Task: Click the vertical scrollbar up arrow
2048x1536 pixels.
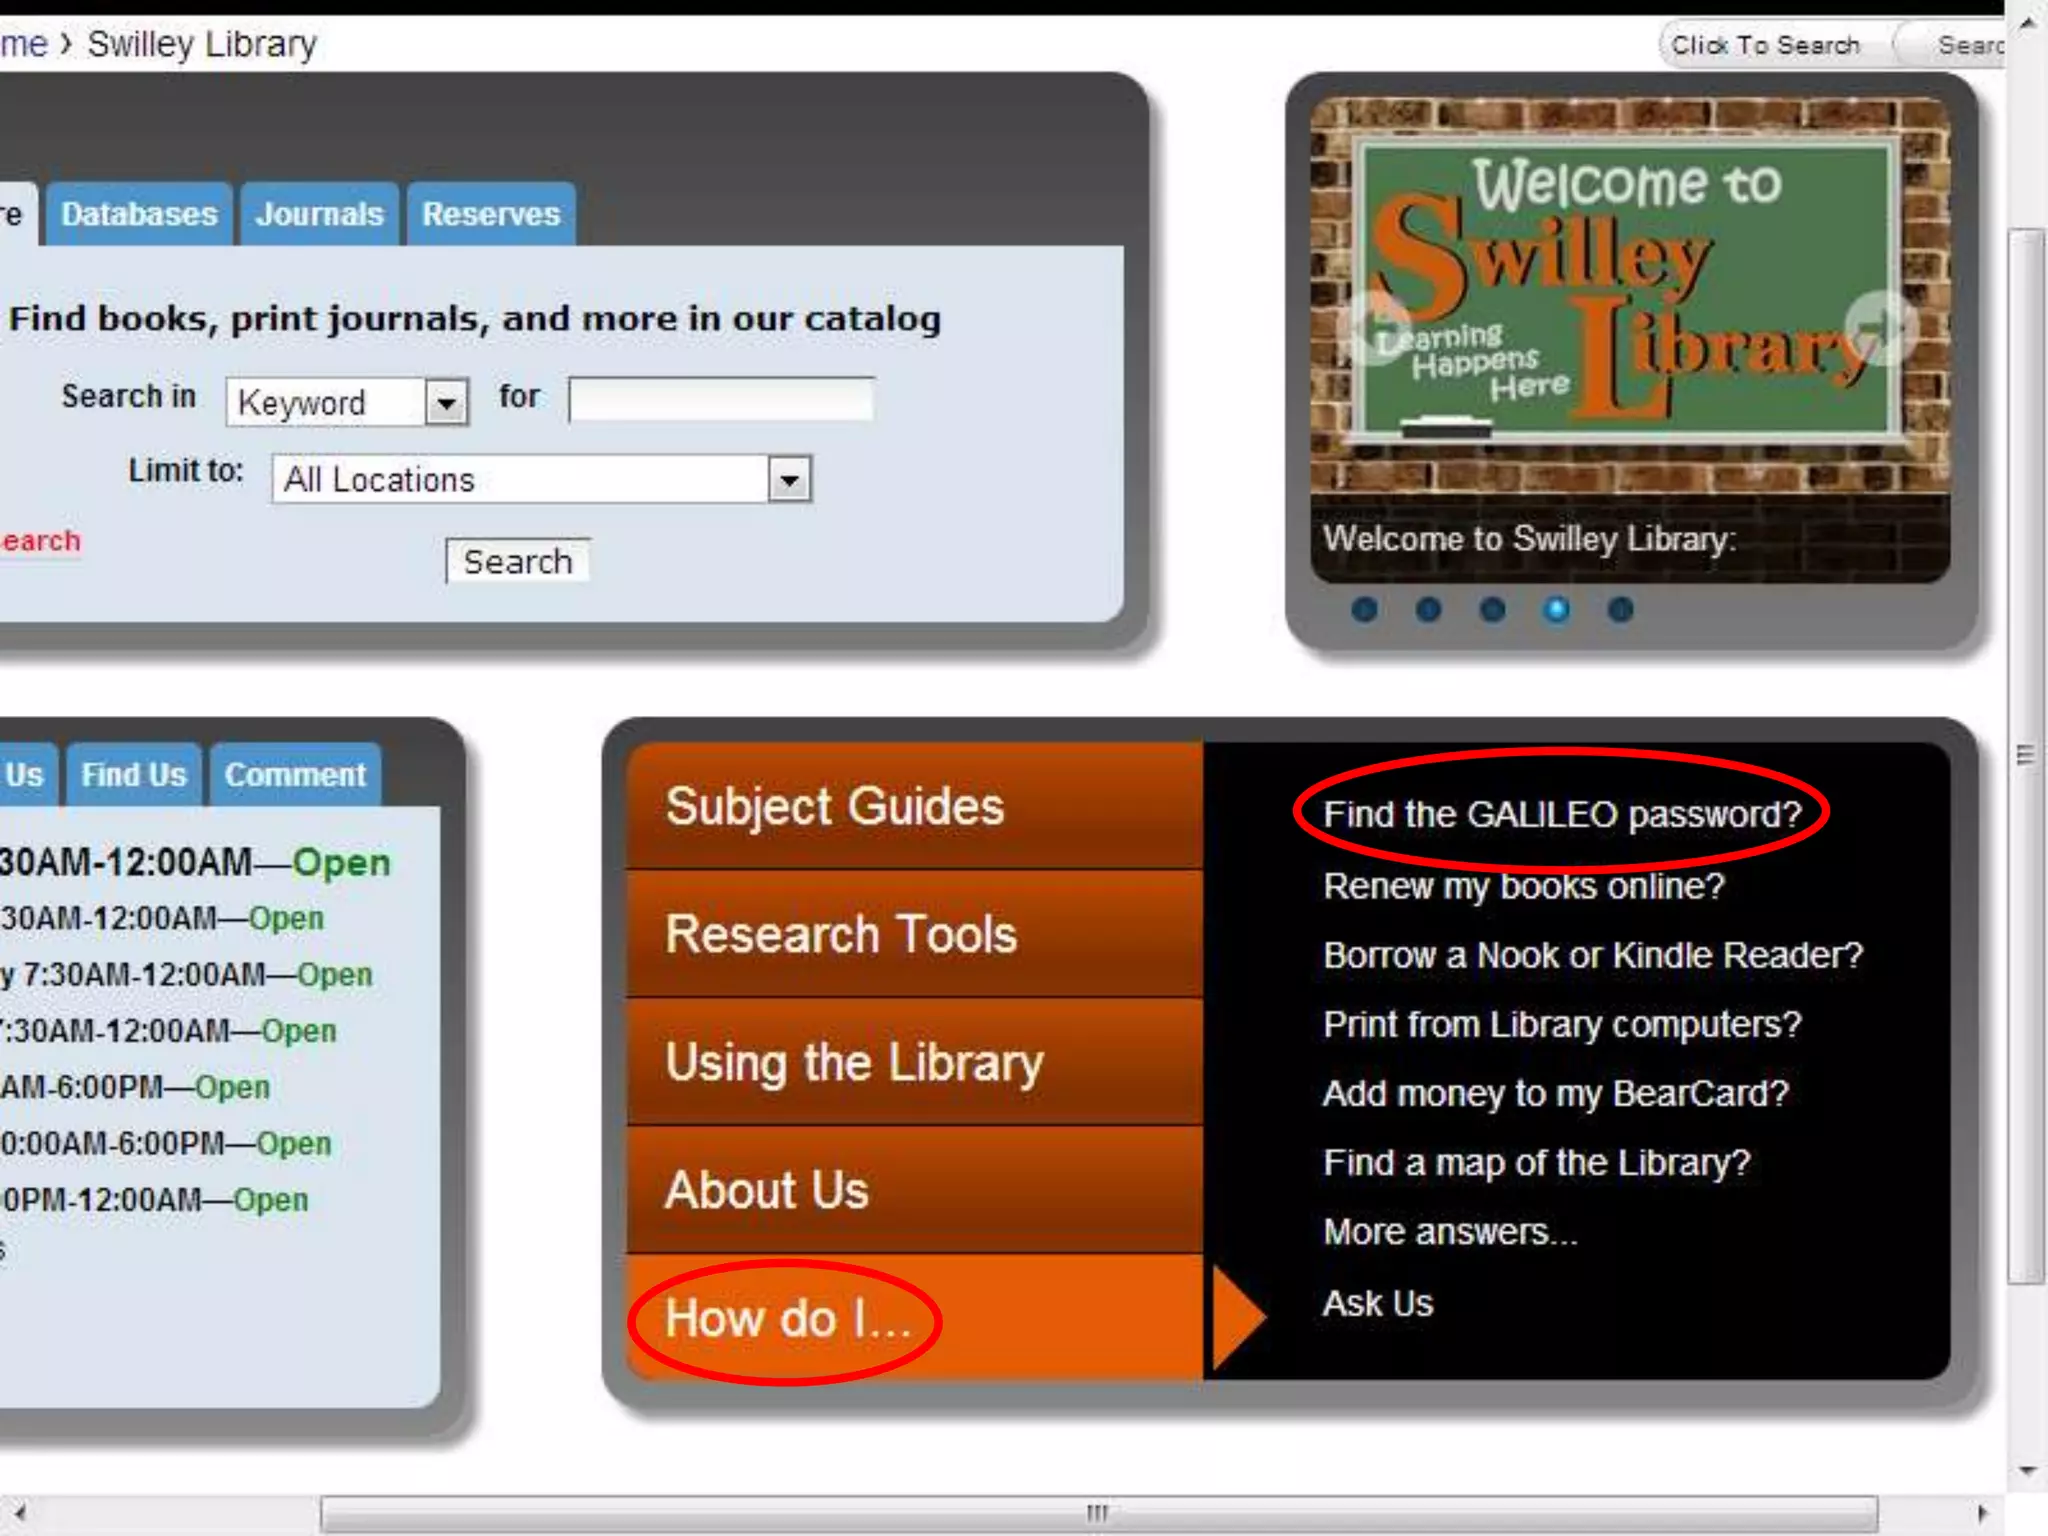Action: click(2027, 22)
